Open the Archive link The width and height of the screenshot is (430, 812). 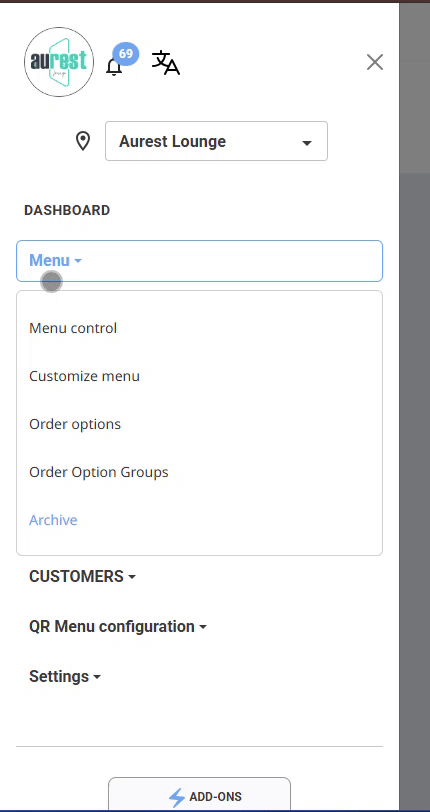click(53, 520)
